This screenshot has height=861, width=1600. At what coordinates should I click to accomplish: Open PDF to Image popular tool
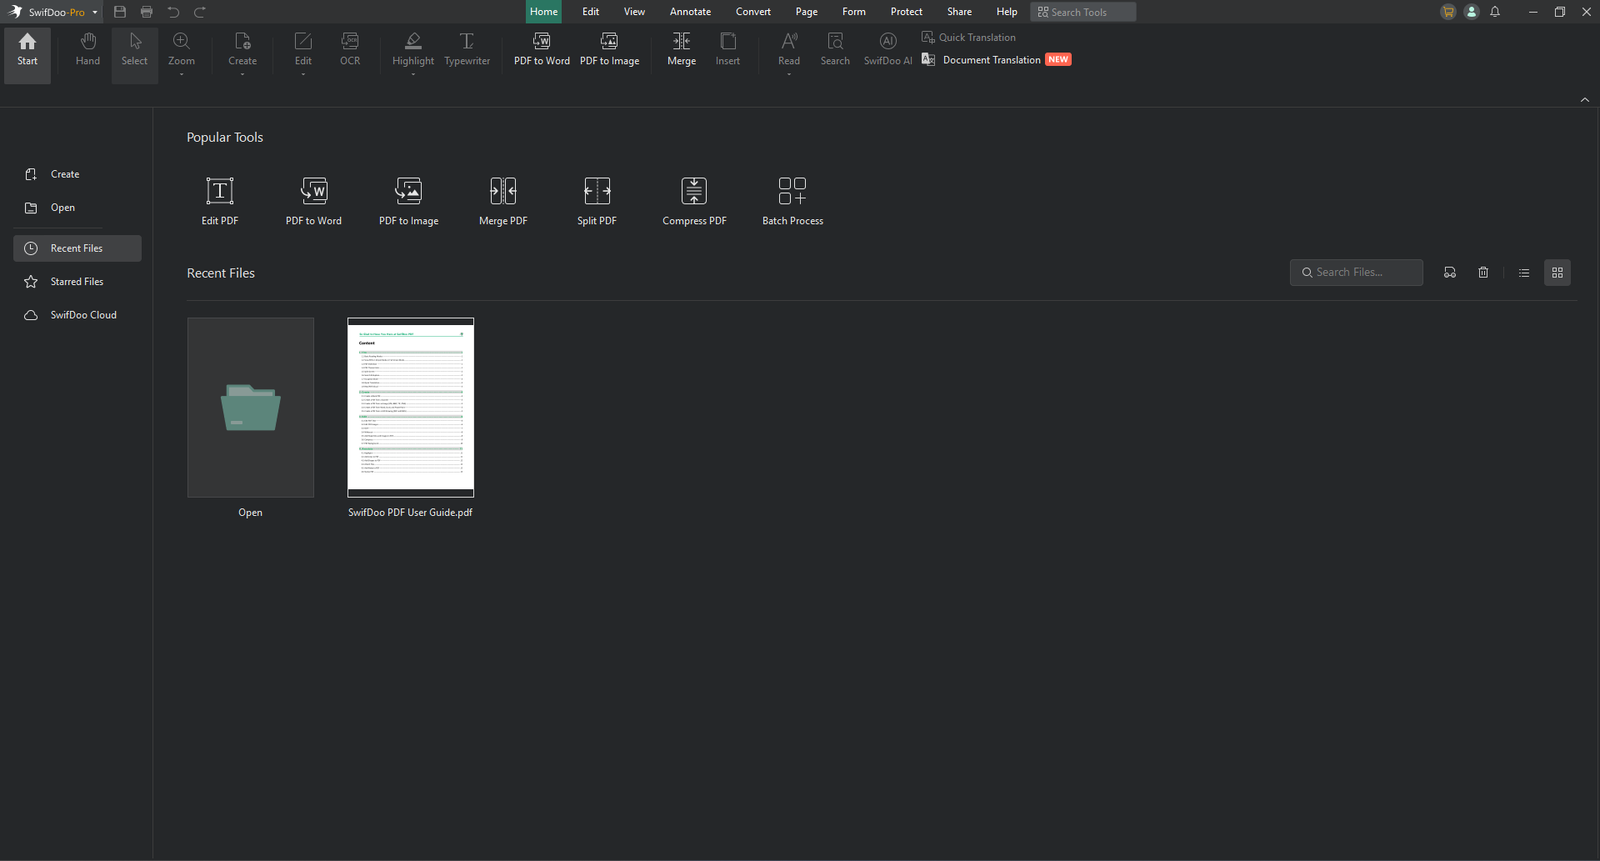click(x=409, y=201)
